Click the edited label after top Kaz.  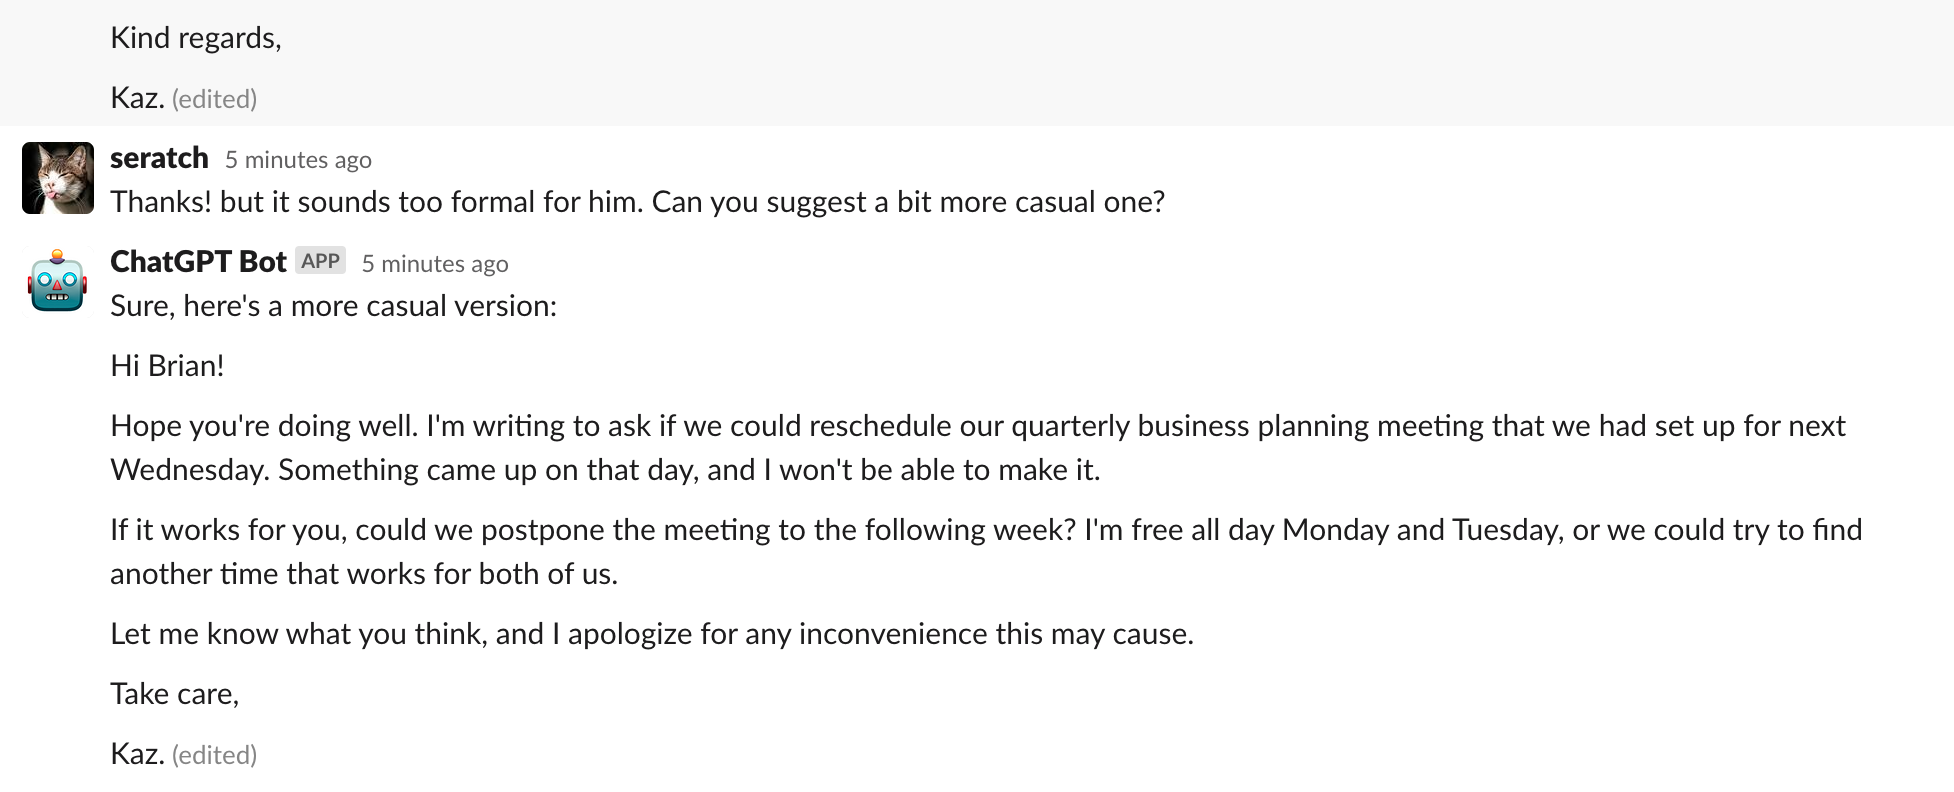[x=214, y=99]
